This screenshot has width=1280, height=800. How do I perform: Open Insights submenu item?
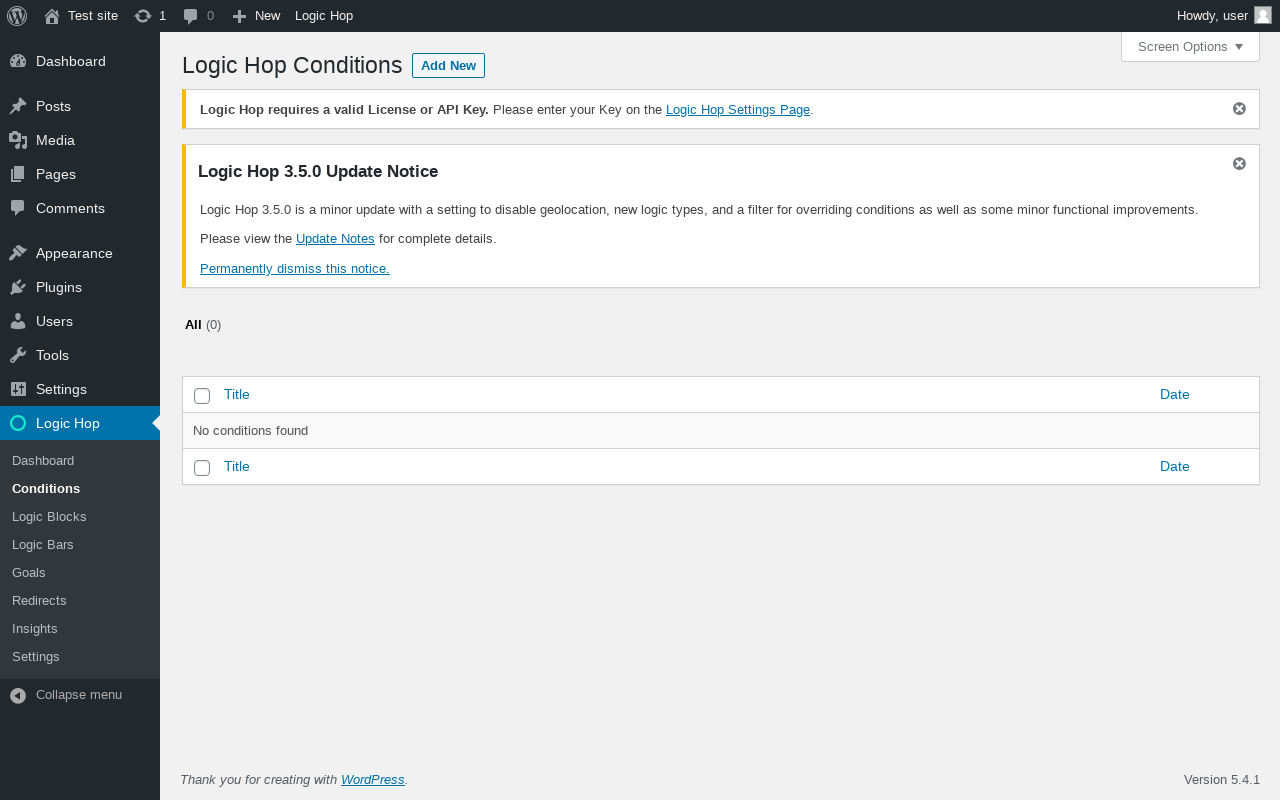click(35, 629)
